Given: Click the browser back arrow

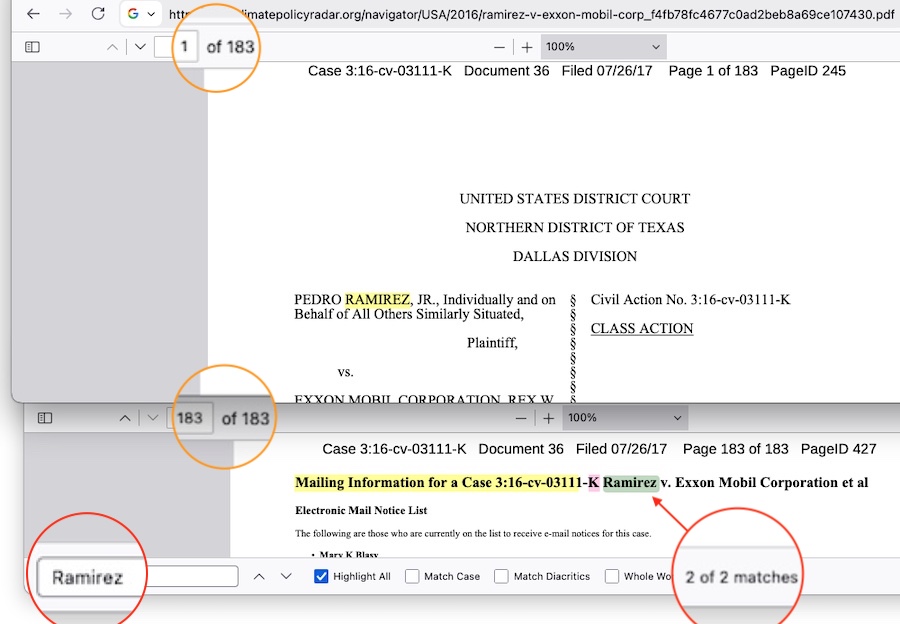Looking at the screenshot, I should click(33, 14).
